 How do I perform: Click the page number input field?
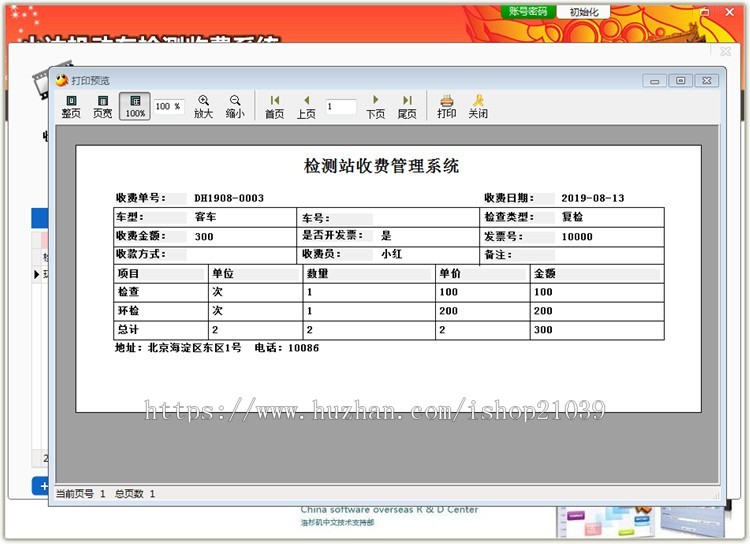pyautogui.click(x=341, y=106)
